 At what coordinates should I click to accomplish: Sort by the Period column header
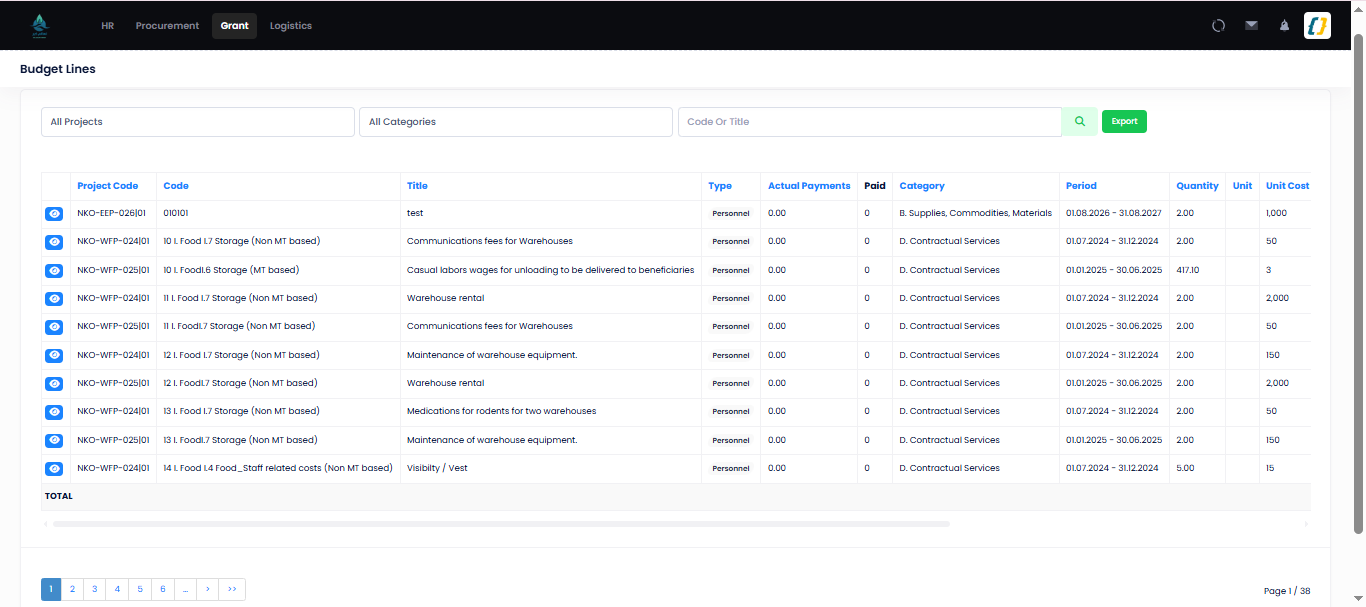(1081, 186)
